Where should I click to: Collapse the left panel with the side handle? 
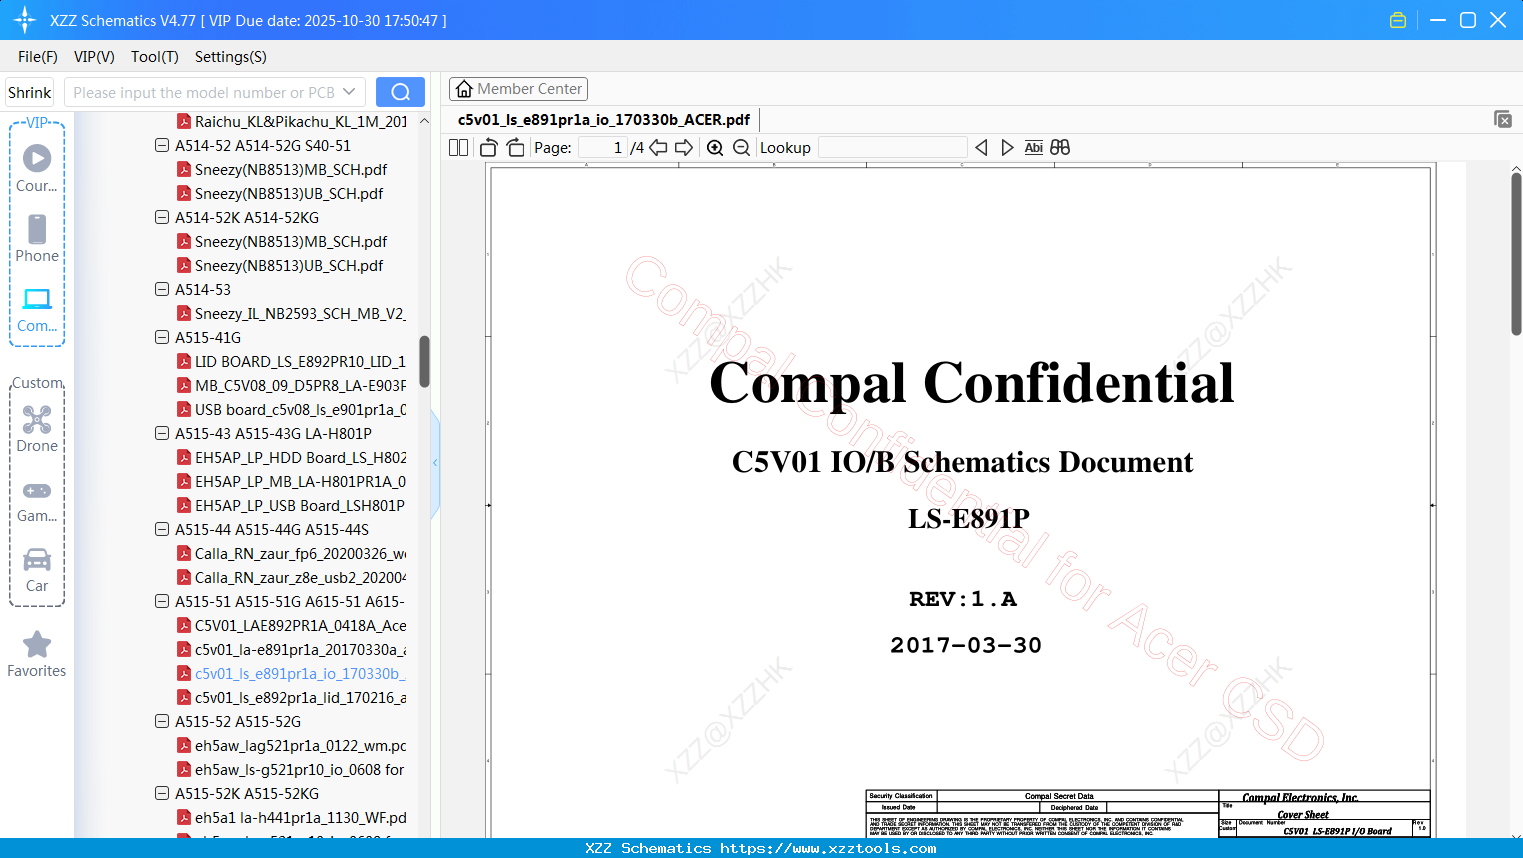[x=435, y=463]
